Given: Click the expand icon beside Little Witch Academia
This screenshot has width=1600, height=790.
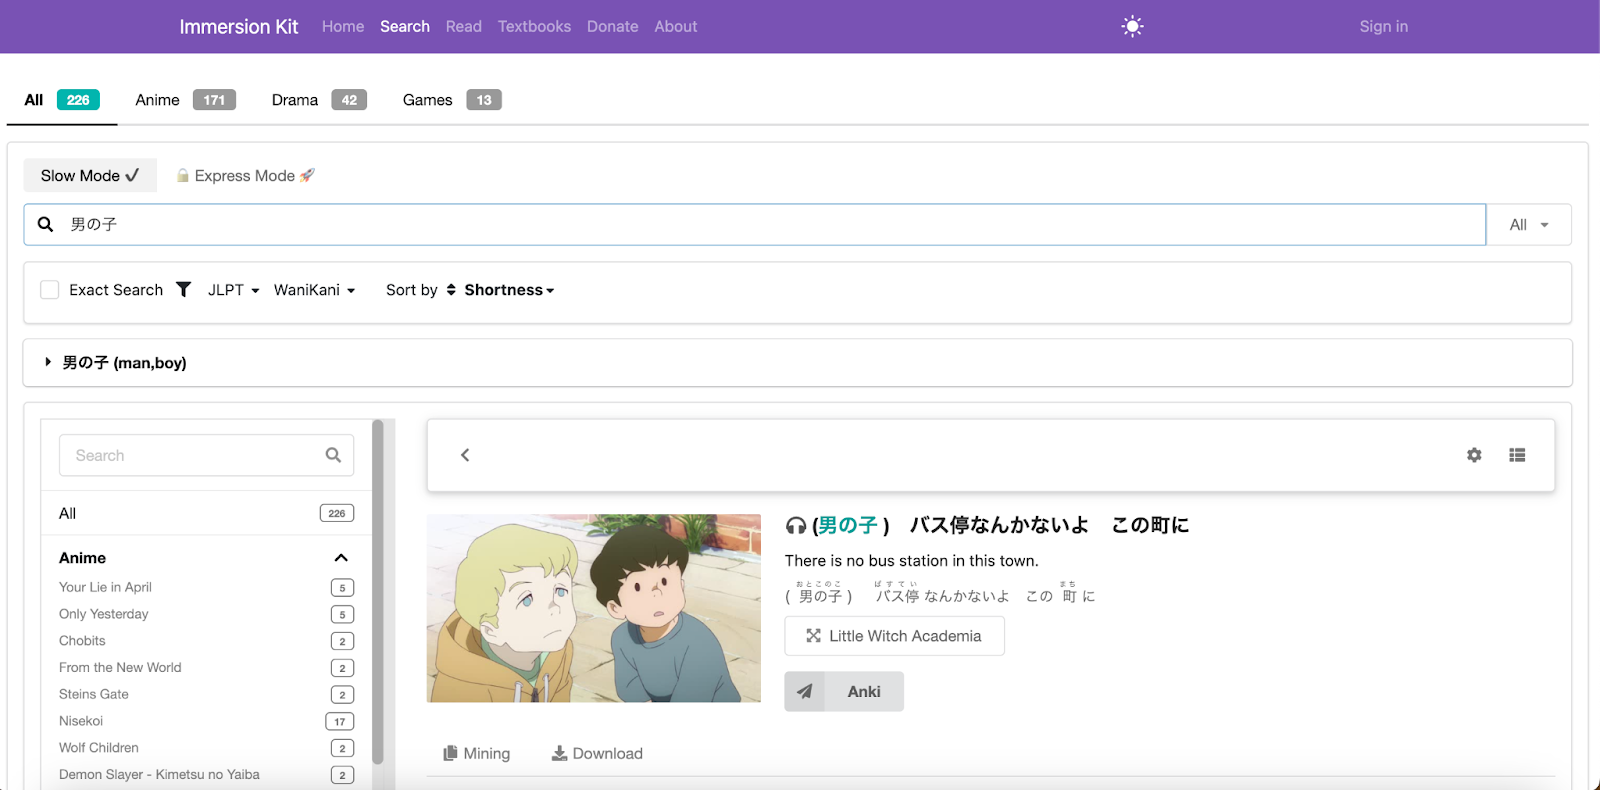Looking at the screenshot, I should pos(813,636).
